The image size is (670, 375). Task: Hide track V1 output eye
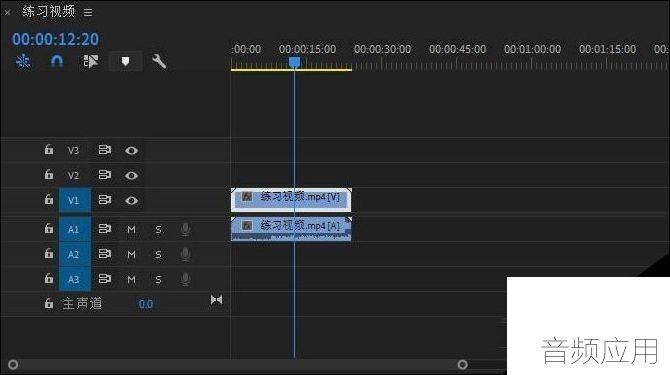132,200
